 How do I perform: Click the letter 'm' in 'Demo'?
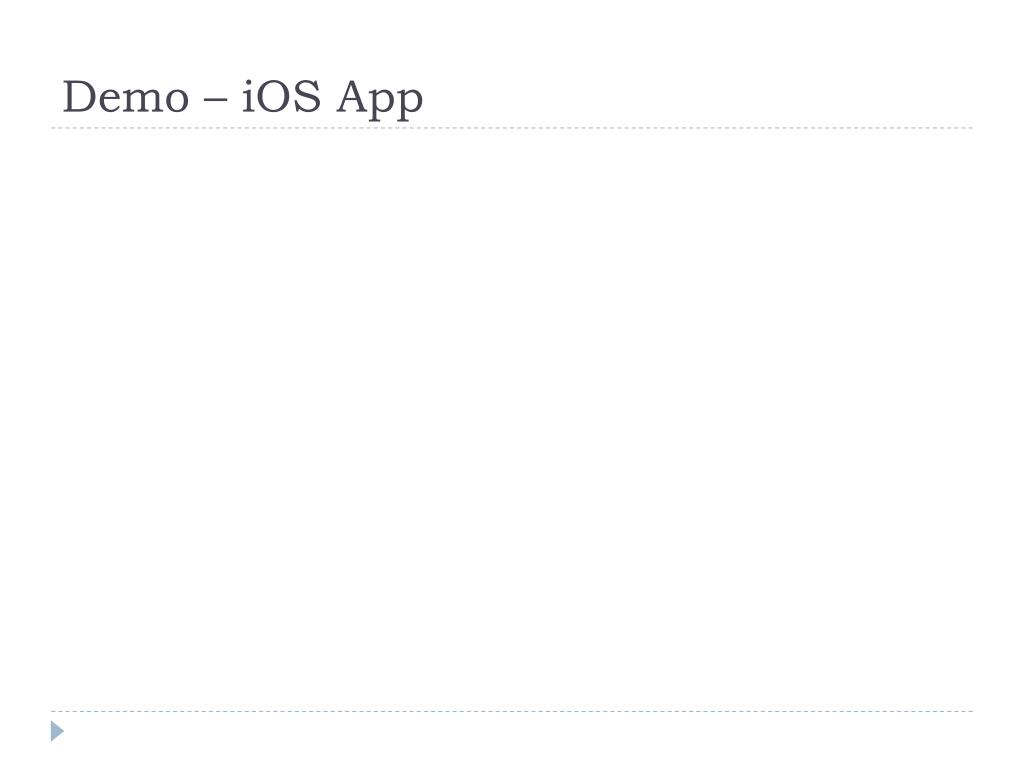tap(141, 102)
